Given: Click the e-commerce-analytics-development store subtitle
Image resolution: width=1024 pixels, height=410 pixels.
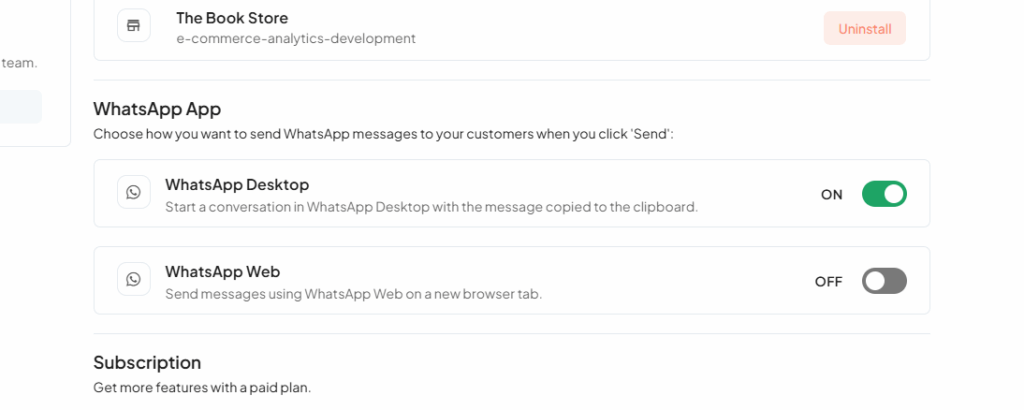Looking at the screenshot, I should (295, 39).
